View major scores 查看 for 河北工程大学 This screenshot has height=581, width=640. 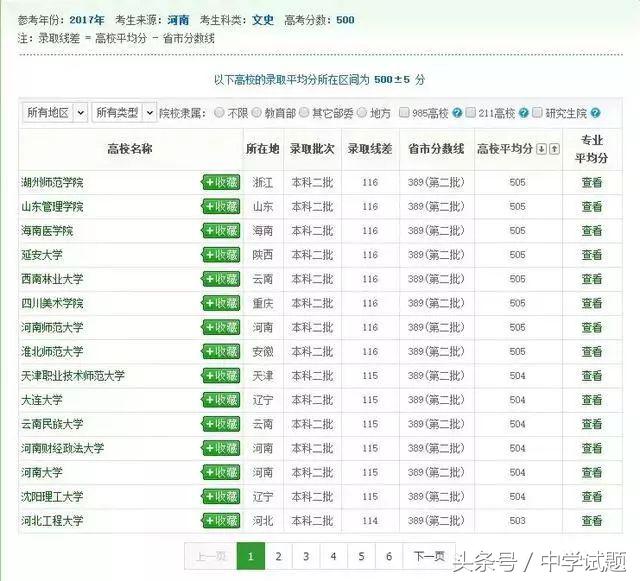592,521
